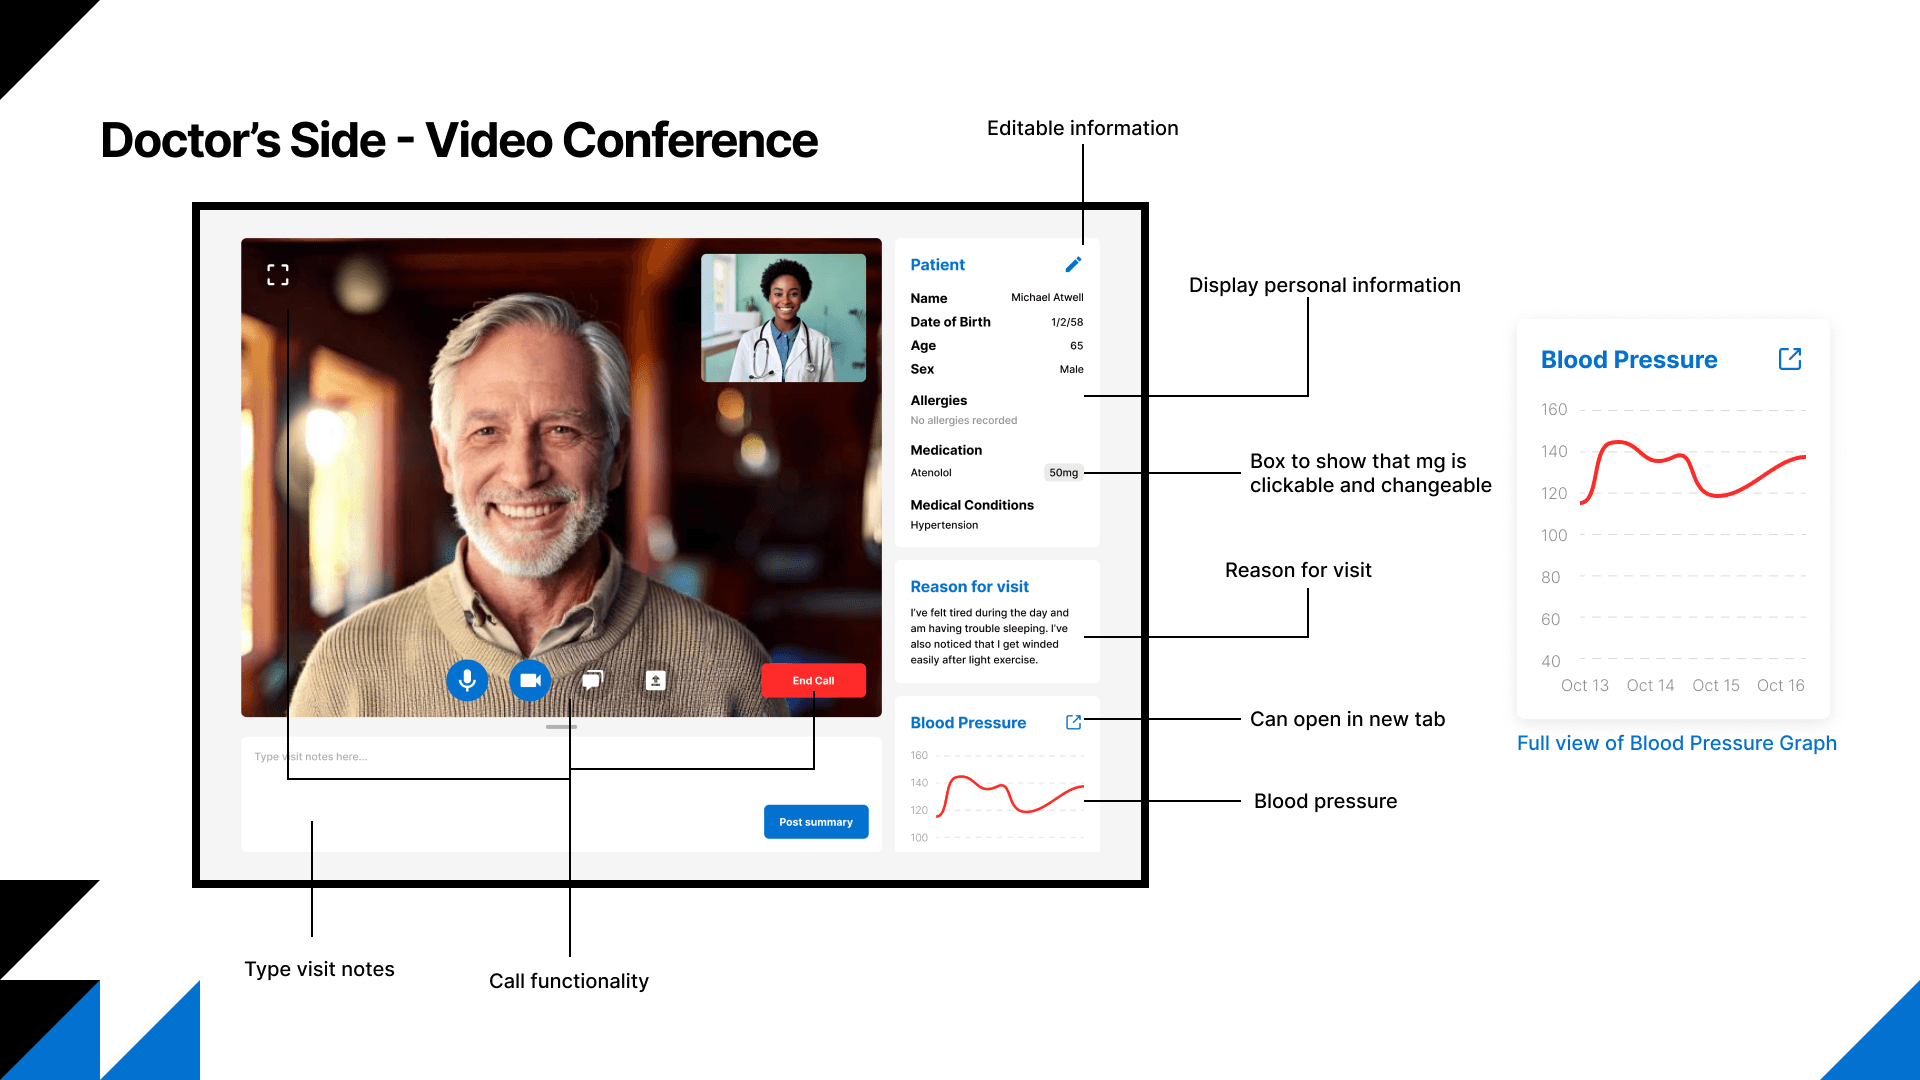Open the 50mg dosage box for Atenolol
The image size is (1920, 1080).
coord(1063,473)
